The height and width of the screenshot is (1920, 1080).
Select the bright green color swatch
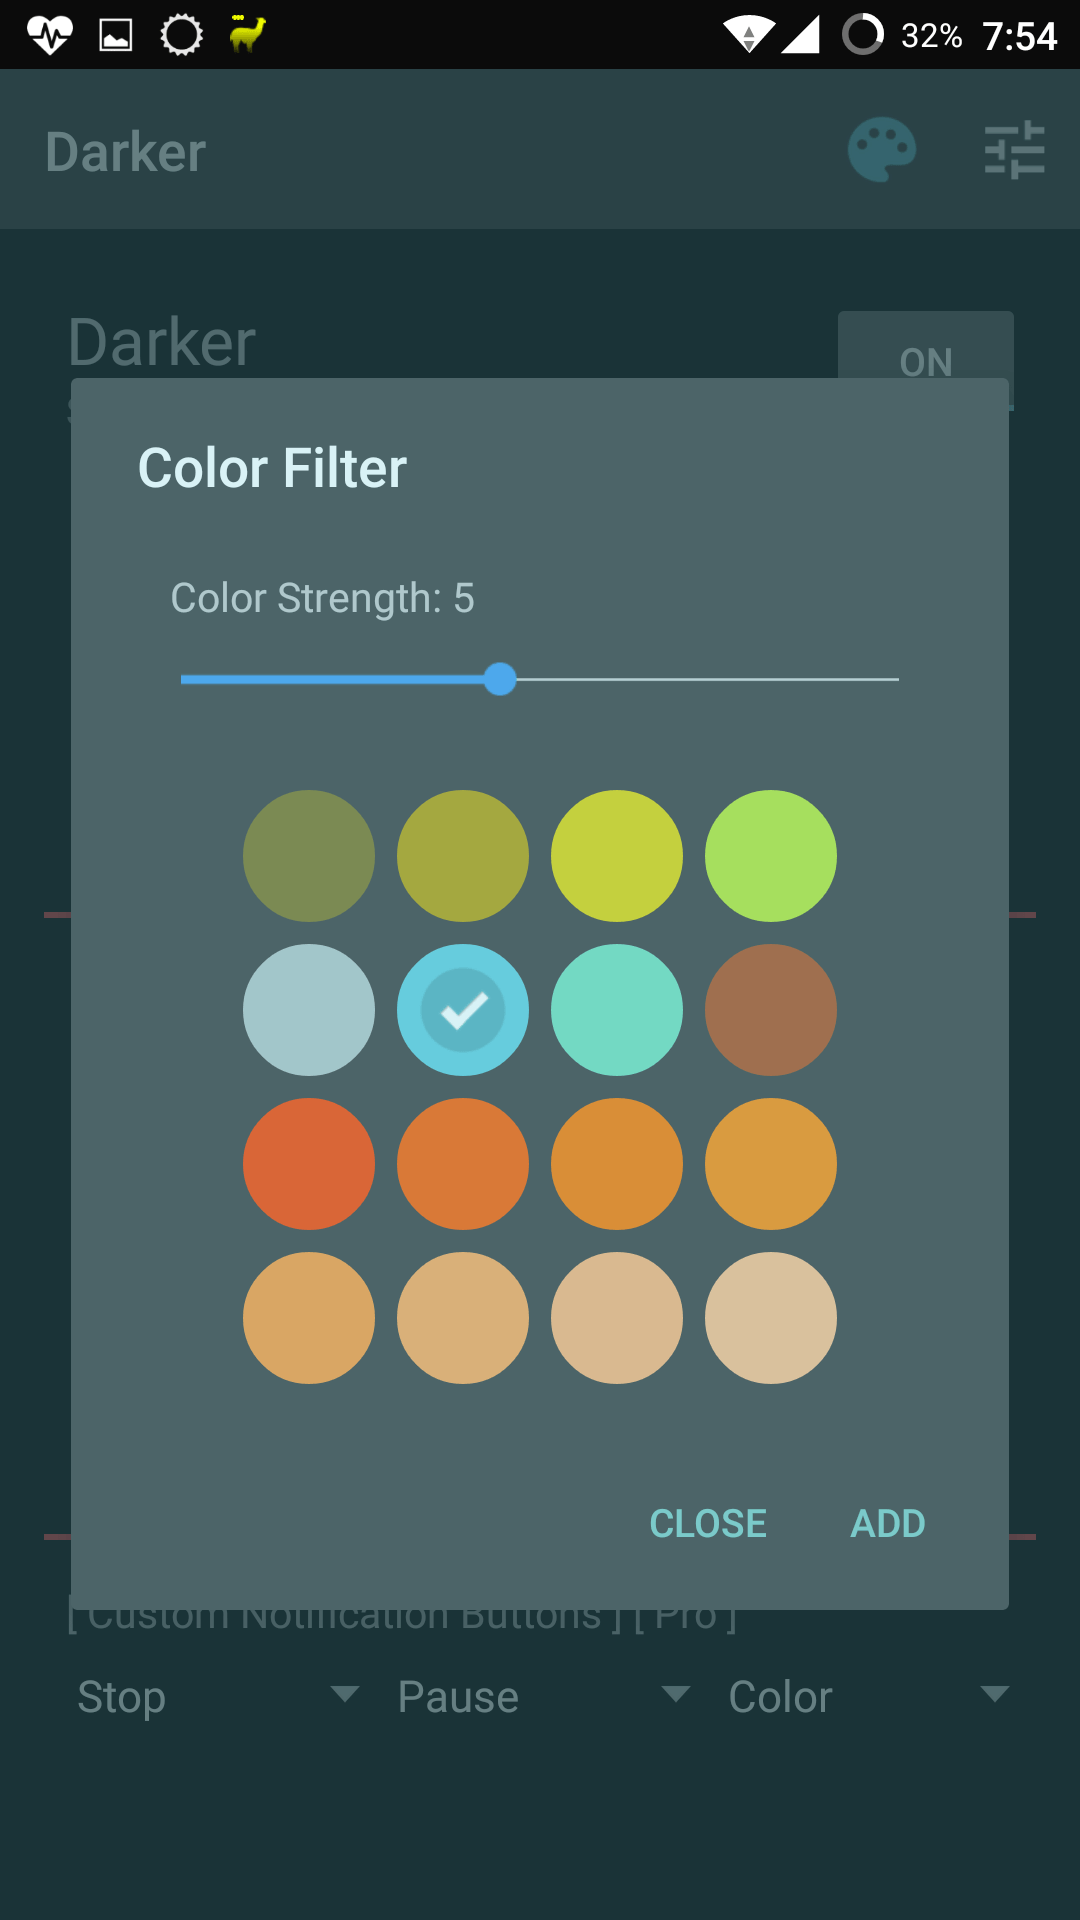[771, 856]
